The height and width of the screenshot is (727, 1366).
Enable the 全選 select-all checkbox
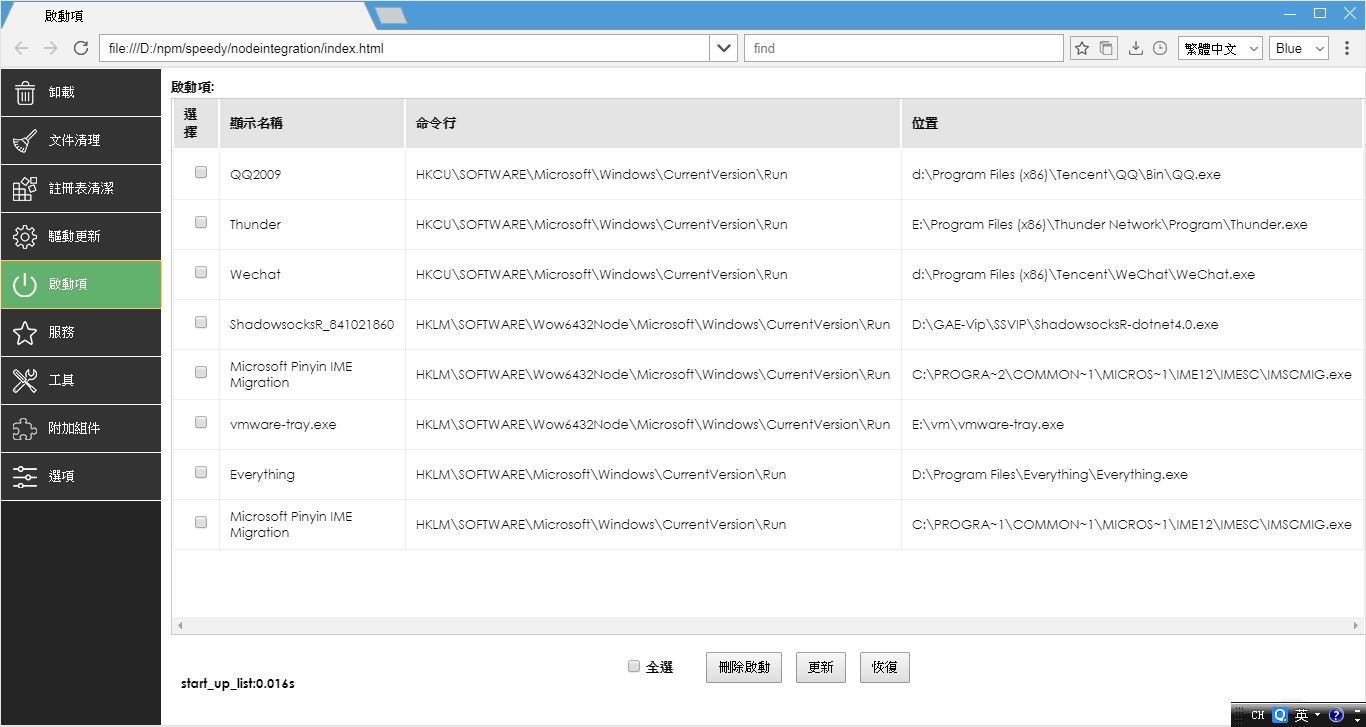pyautogui.click(x=634, y=666)
